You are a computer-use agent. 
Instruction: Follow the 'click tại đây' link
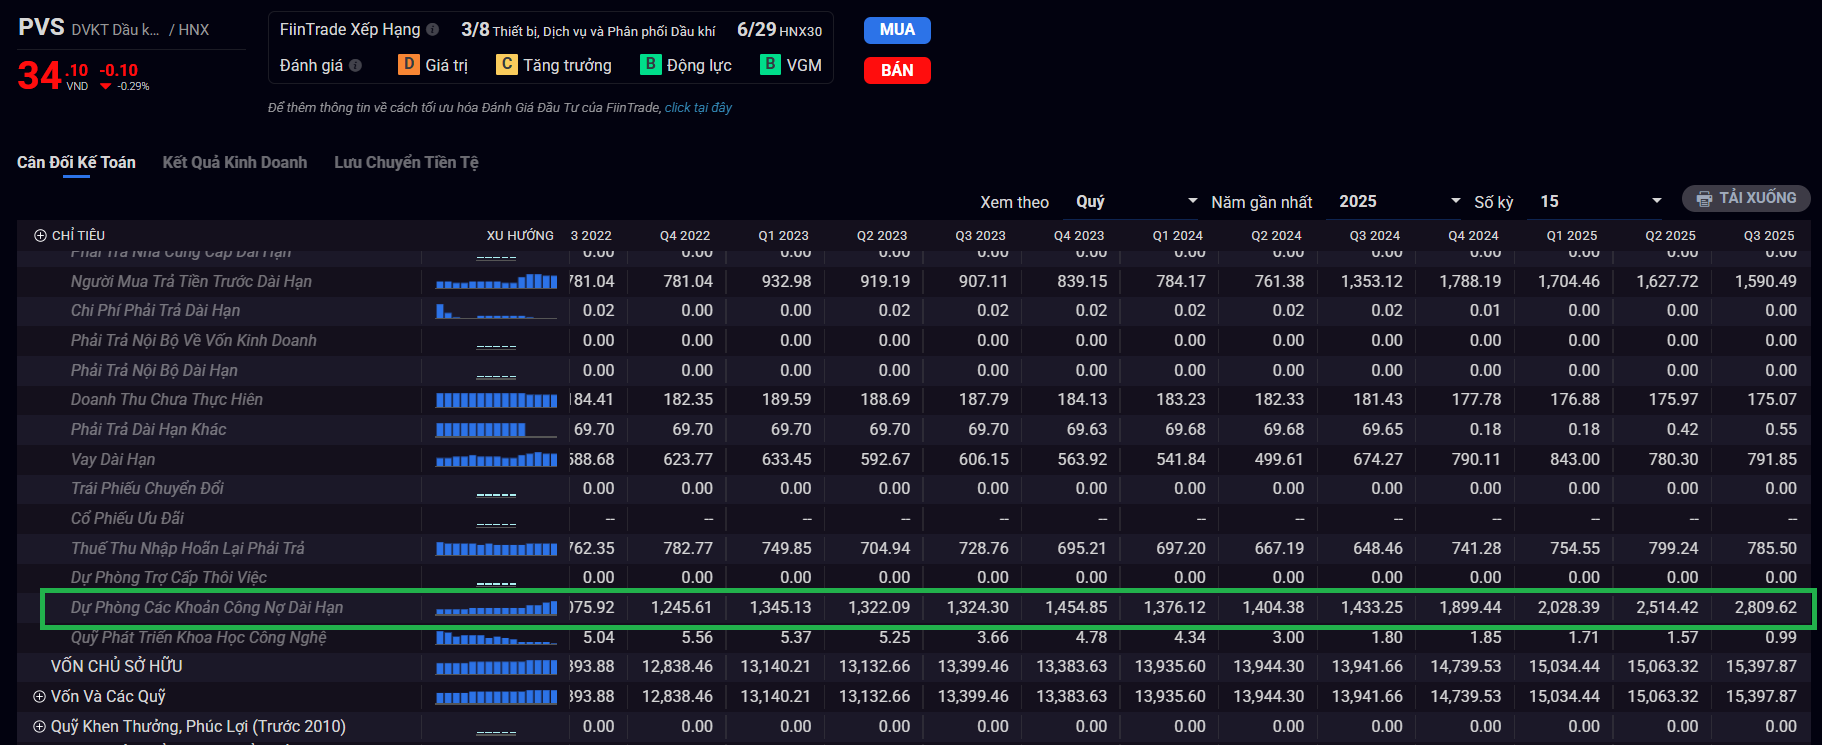[698, 108]
